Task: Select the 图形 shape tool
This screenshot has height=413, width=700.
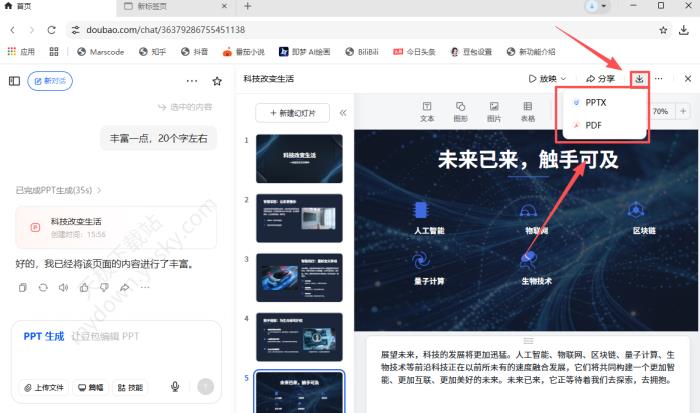Action: tap(460, 111)
